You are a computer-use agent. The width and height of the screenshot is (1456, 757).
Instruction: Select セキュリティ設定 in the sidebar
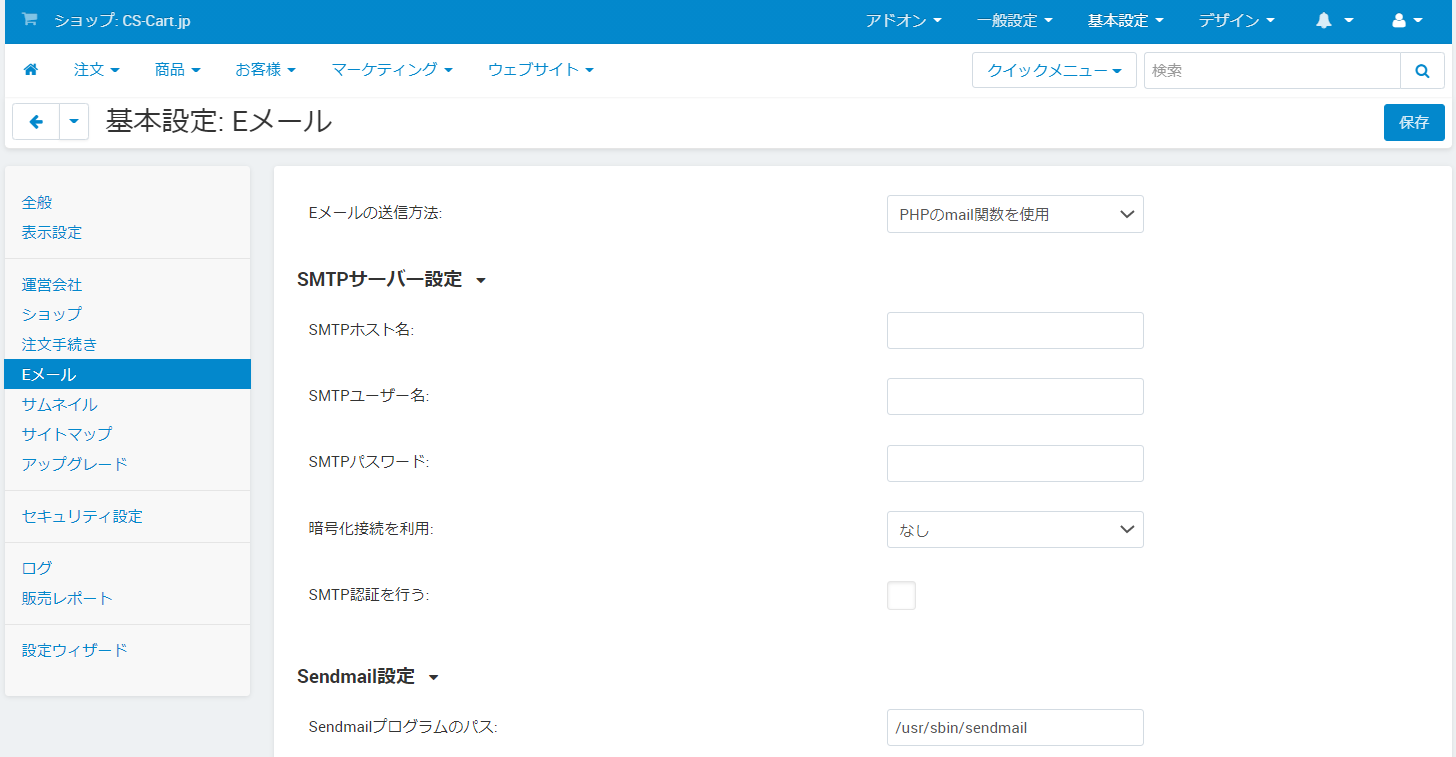click(x=82, y=516)
